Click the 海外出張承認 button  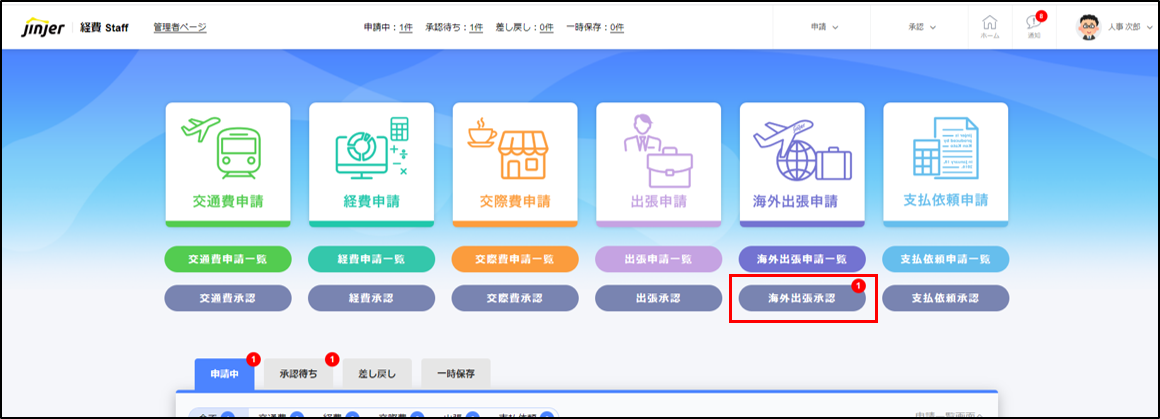coord(802,298)
